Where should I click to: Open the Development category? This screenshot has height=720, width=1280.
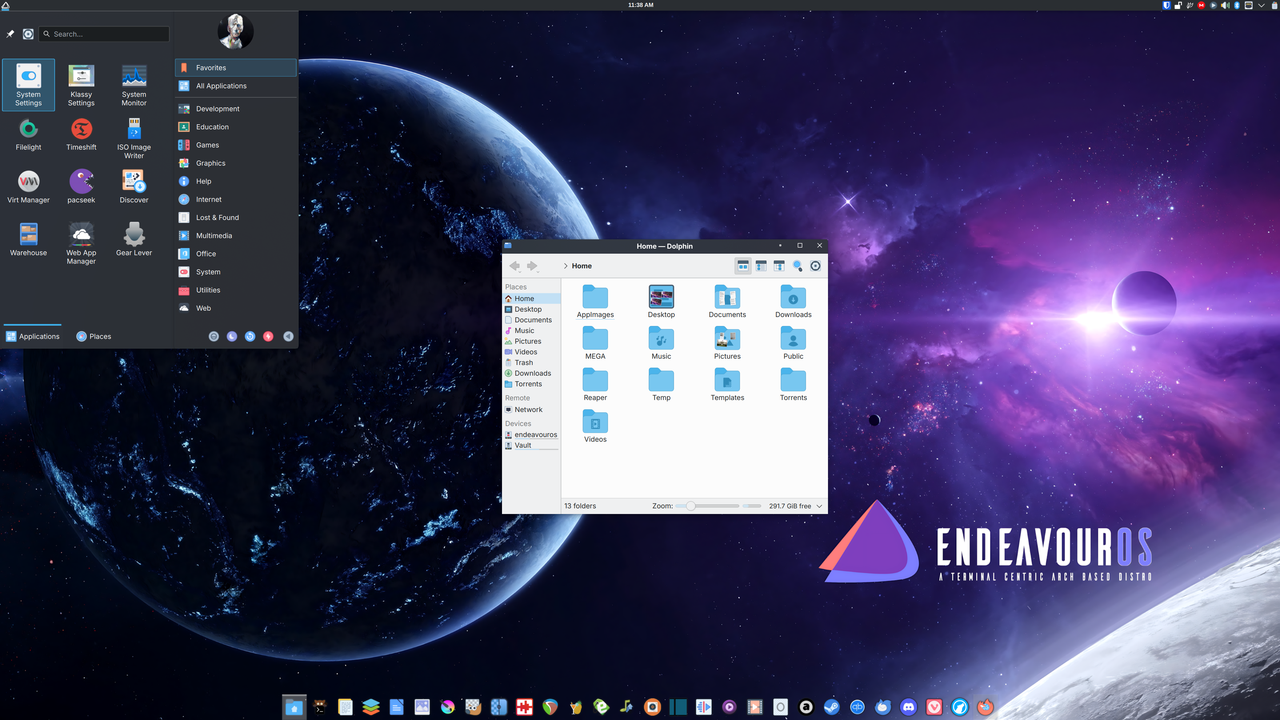(236, 109)
